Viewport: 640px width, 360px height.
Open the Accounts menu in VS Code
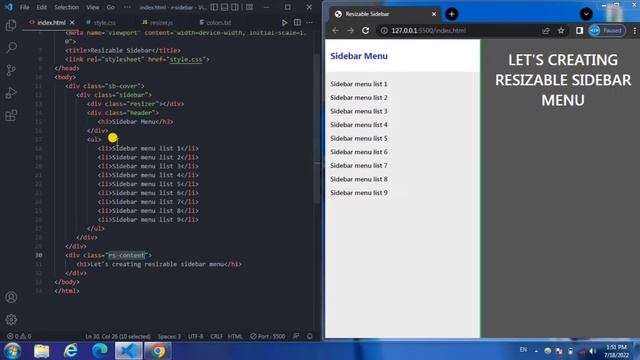[x=11, y=297]
